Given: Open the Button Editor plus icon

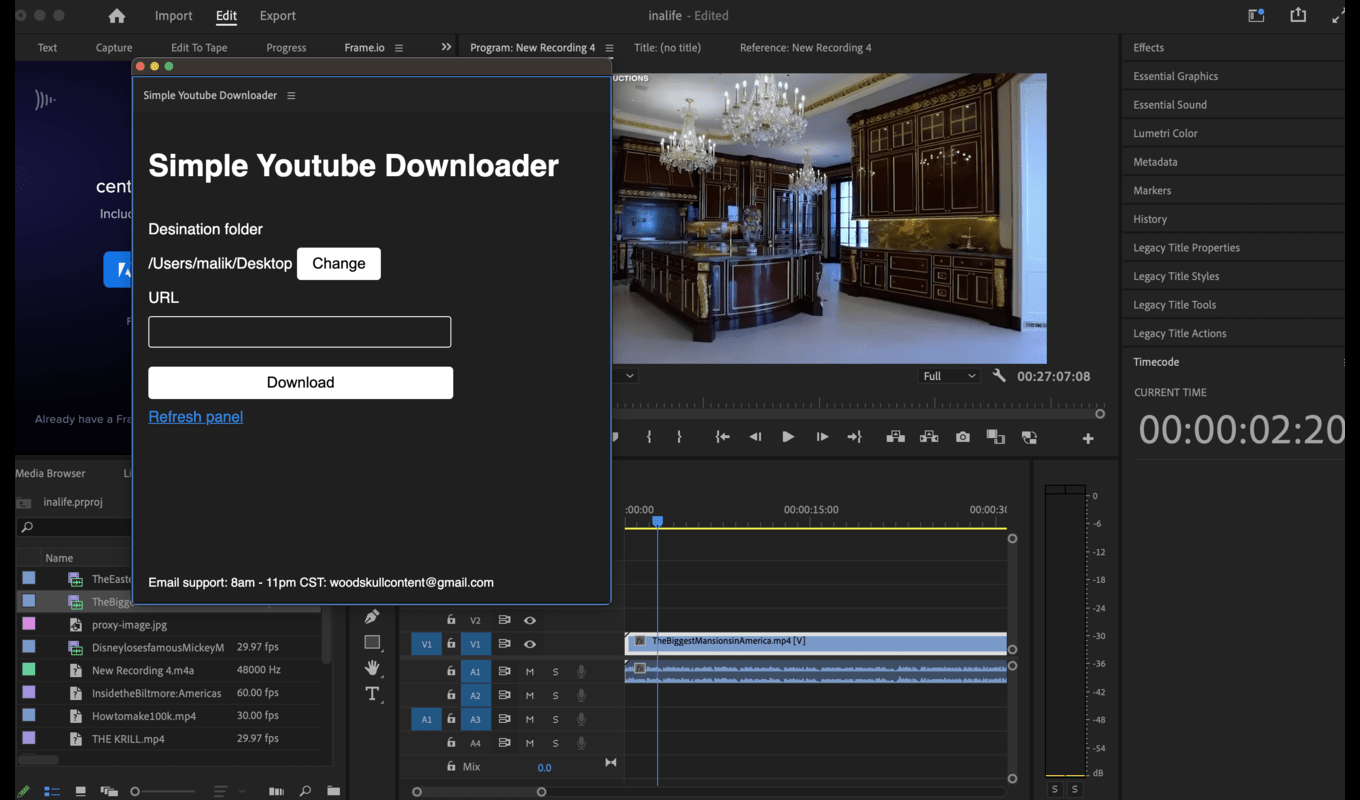Looking at the screenshot, I should pyautogui.click(x=1088, y=438).
